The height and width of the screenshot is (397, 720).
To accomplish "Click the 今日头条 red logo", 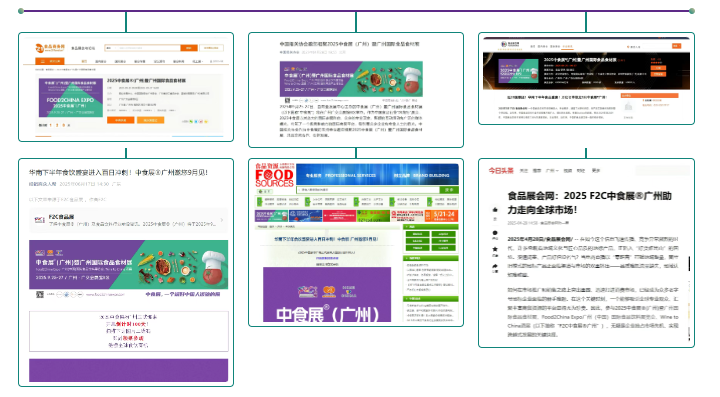I will point(501,171).
